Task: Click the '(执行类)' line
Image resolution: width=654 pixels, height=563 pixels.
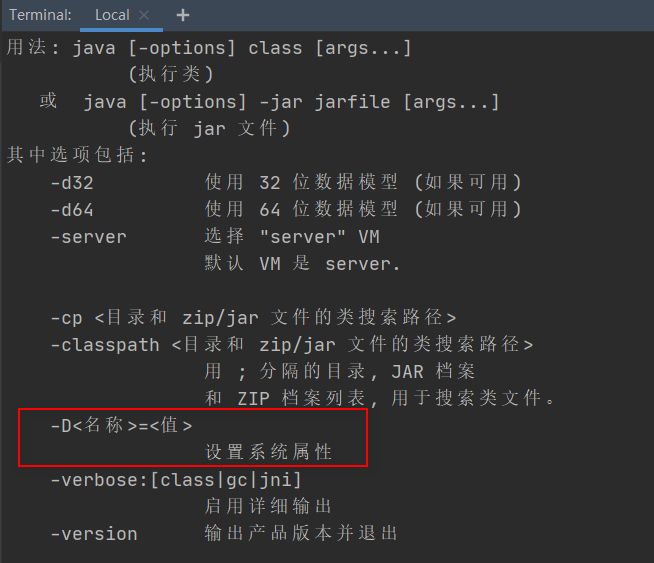Action: (x=171, y=74)
